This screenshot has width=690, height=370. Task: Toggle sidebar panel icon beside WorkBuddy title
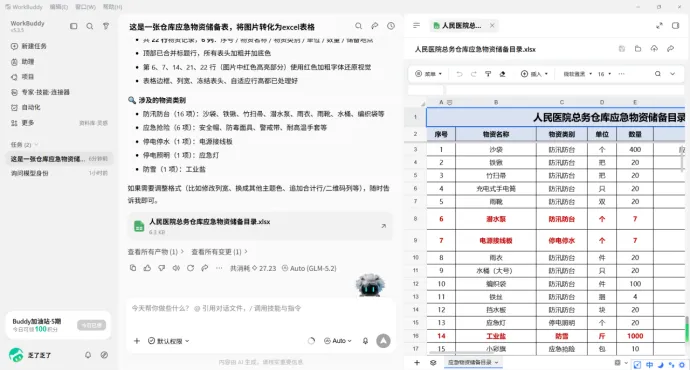73,26
